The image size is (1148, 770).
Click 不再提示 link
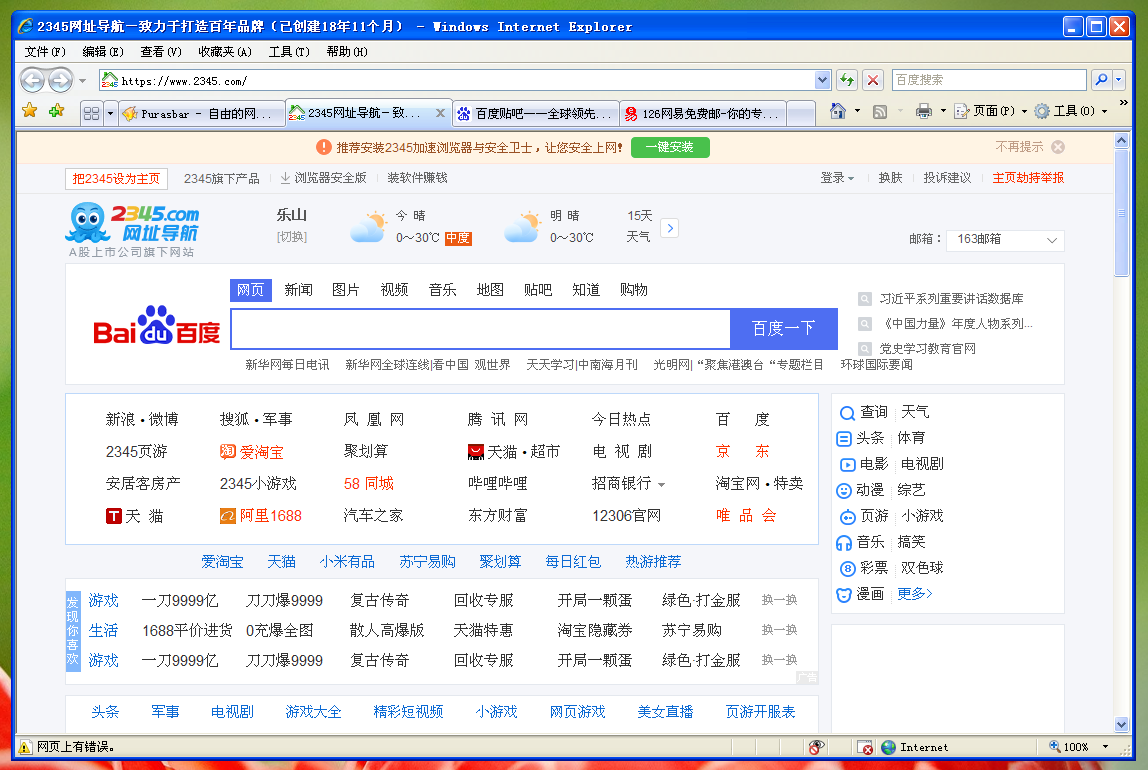point(1019,147)
